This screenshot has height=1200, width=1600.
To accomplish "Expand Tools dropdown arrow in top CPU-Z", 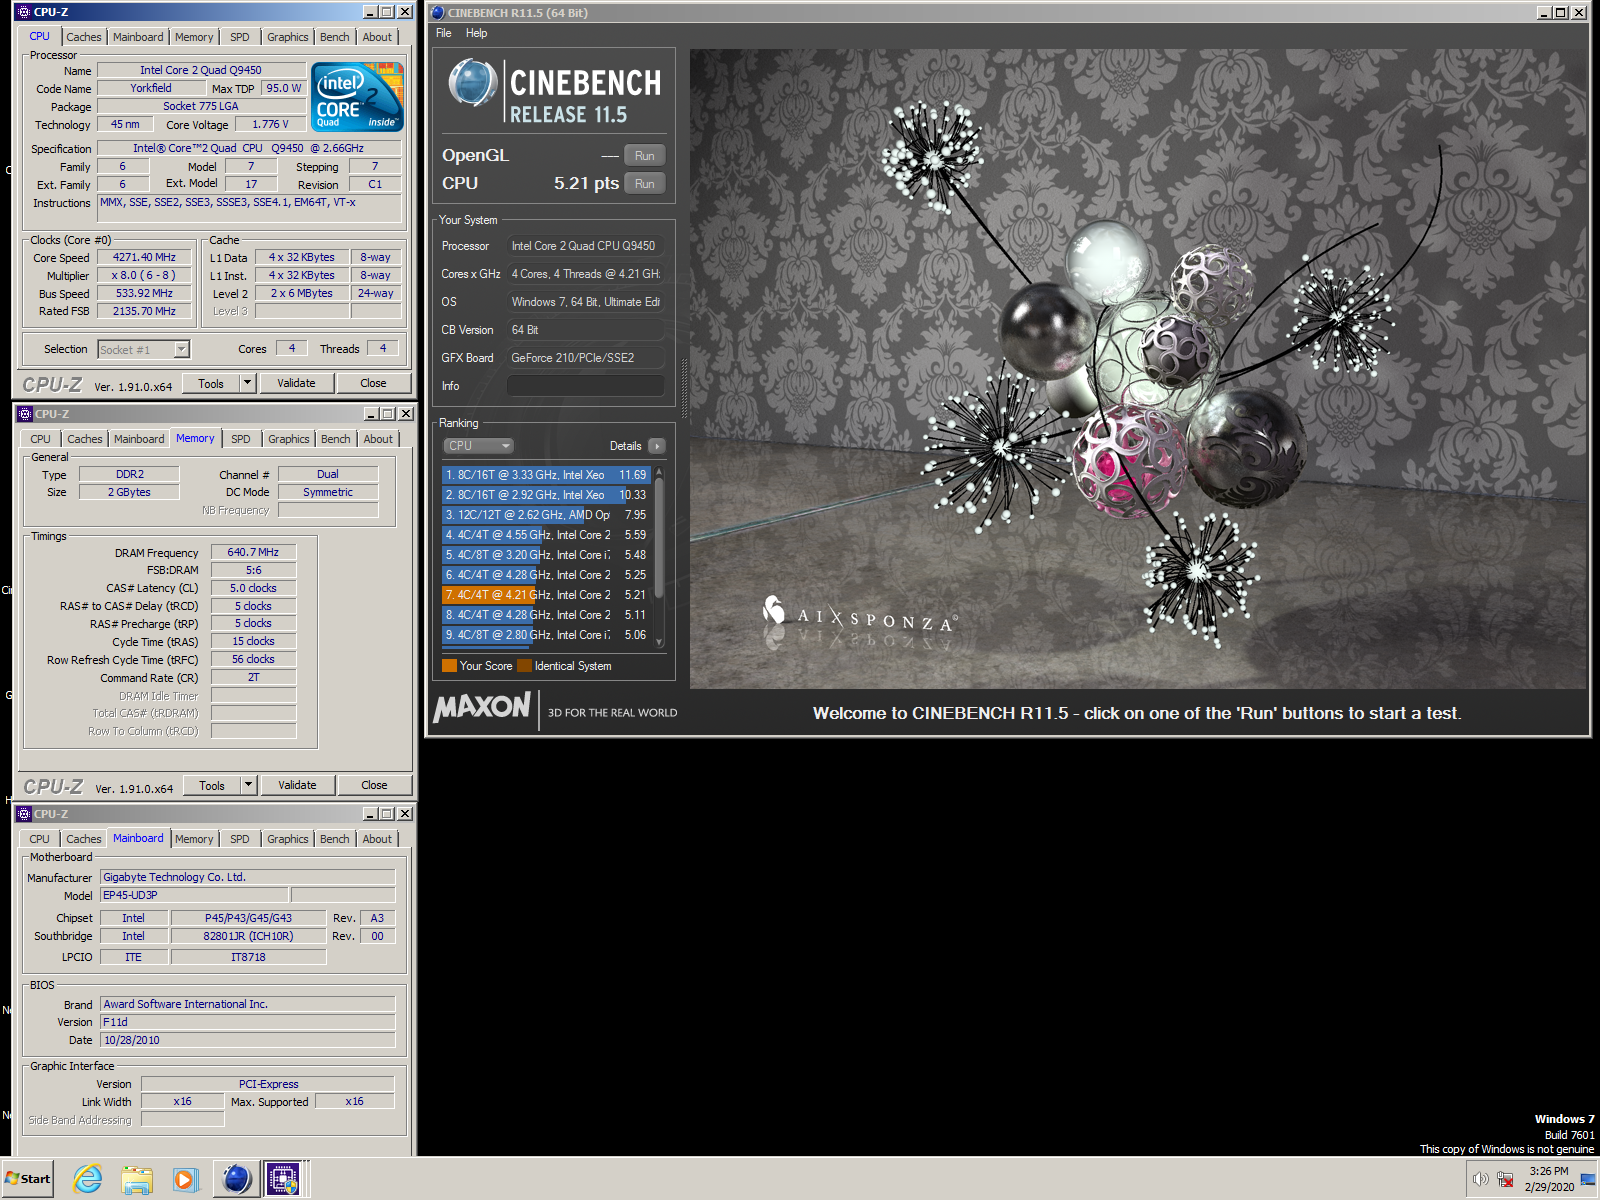I will [x=247, y=383].
